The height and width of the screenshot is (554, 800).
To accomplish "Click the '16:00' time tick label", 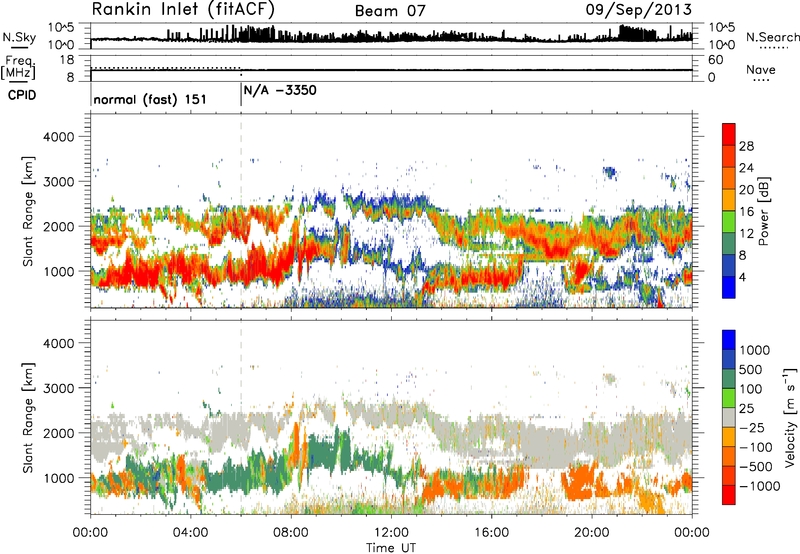I will (491, 533).
